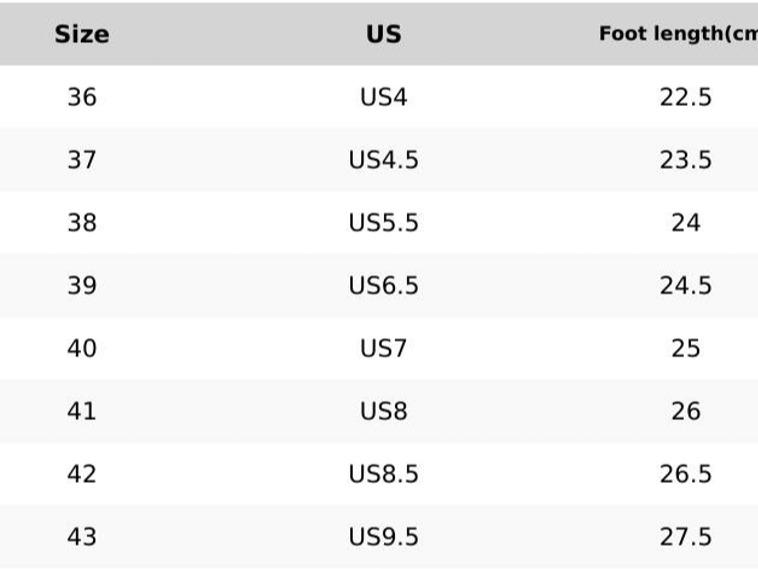Click the Size column header
The width and height of the screenshot is (758, 569).
click(82, 34)
